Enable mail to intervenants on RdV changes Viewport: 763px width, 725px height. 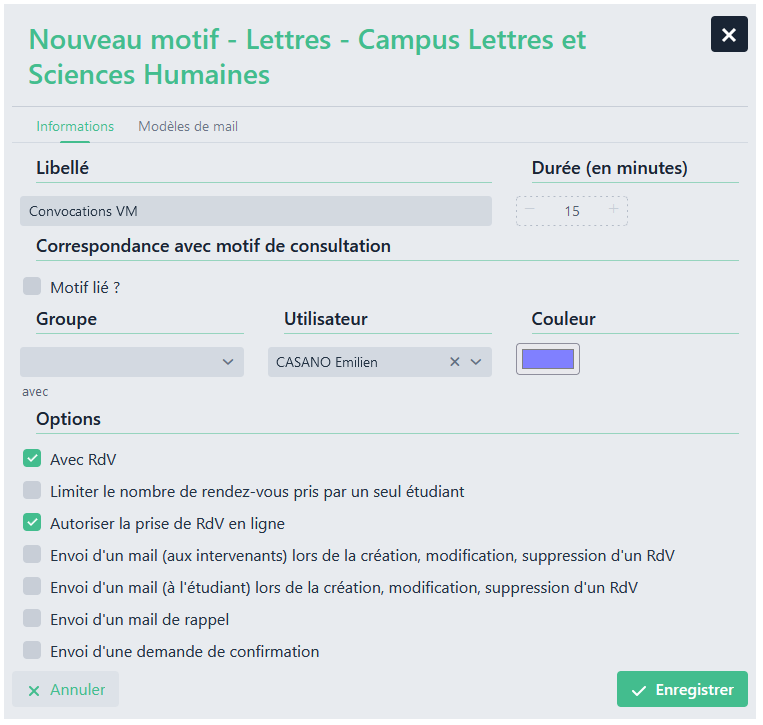(32, 555)
